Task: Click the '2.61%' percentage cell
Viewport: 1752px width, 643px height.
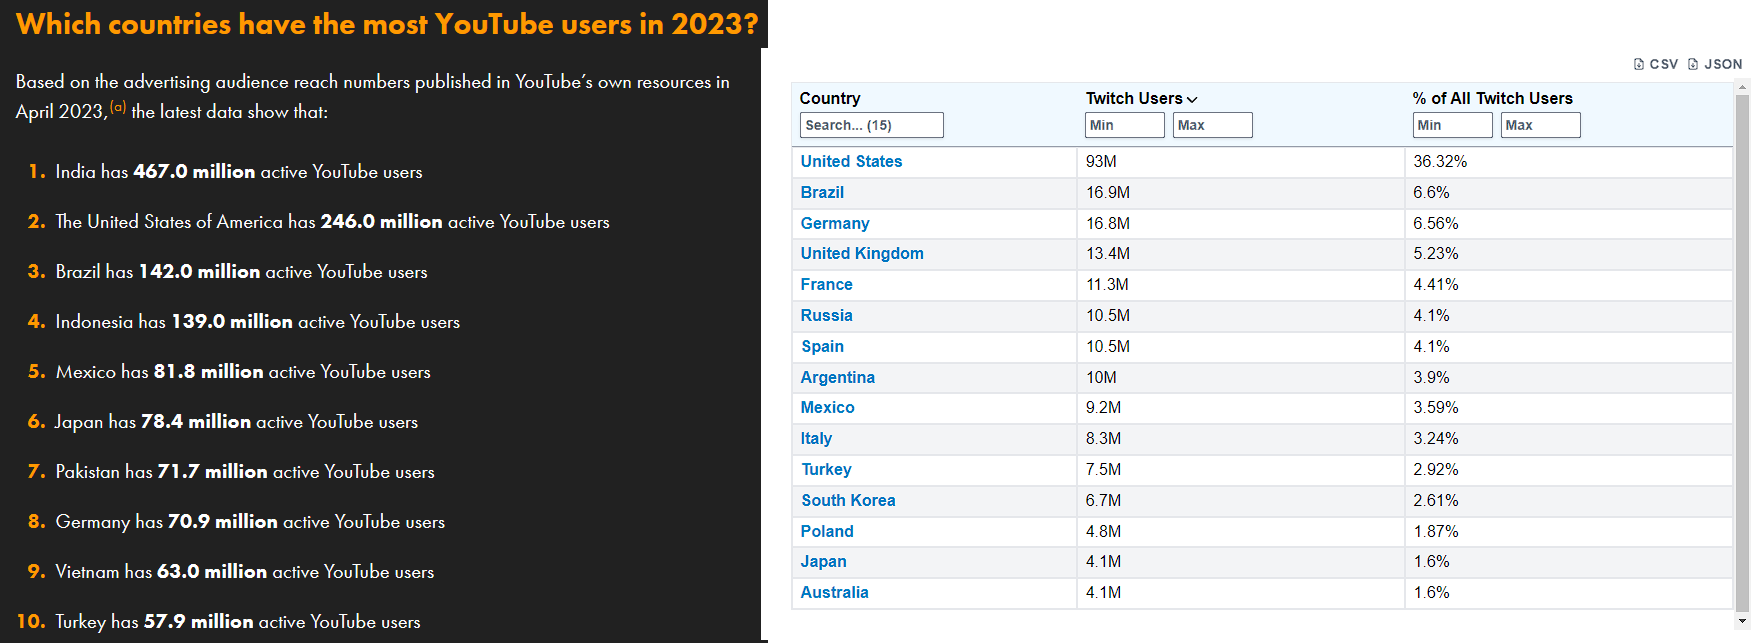Action: [1568, 501]
